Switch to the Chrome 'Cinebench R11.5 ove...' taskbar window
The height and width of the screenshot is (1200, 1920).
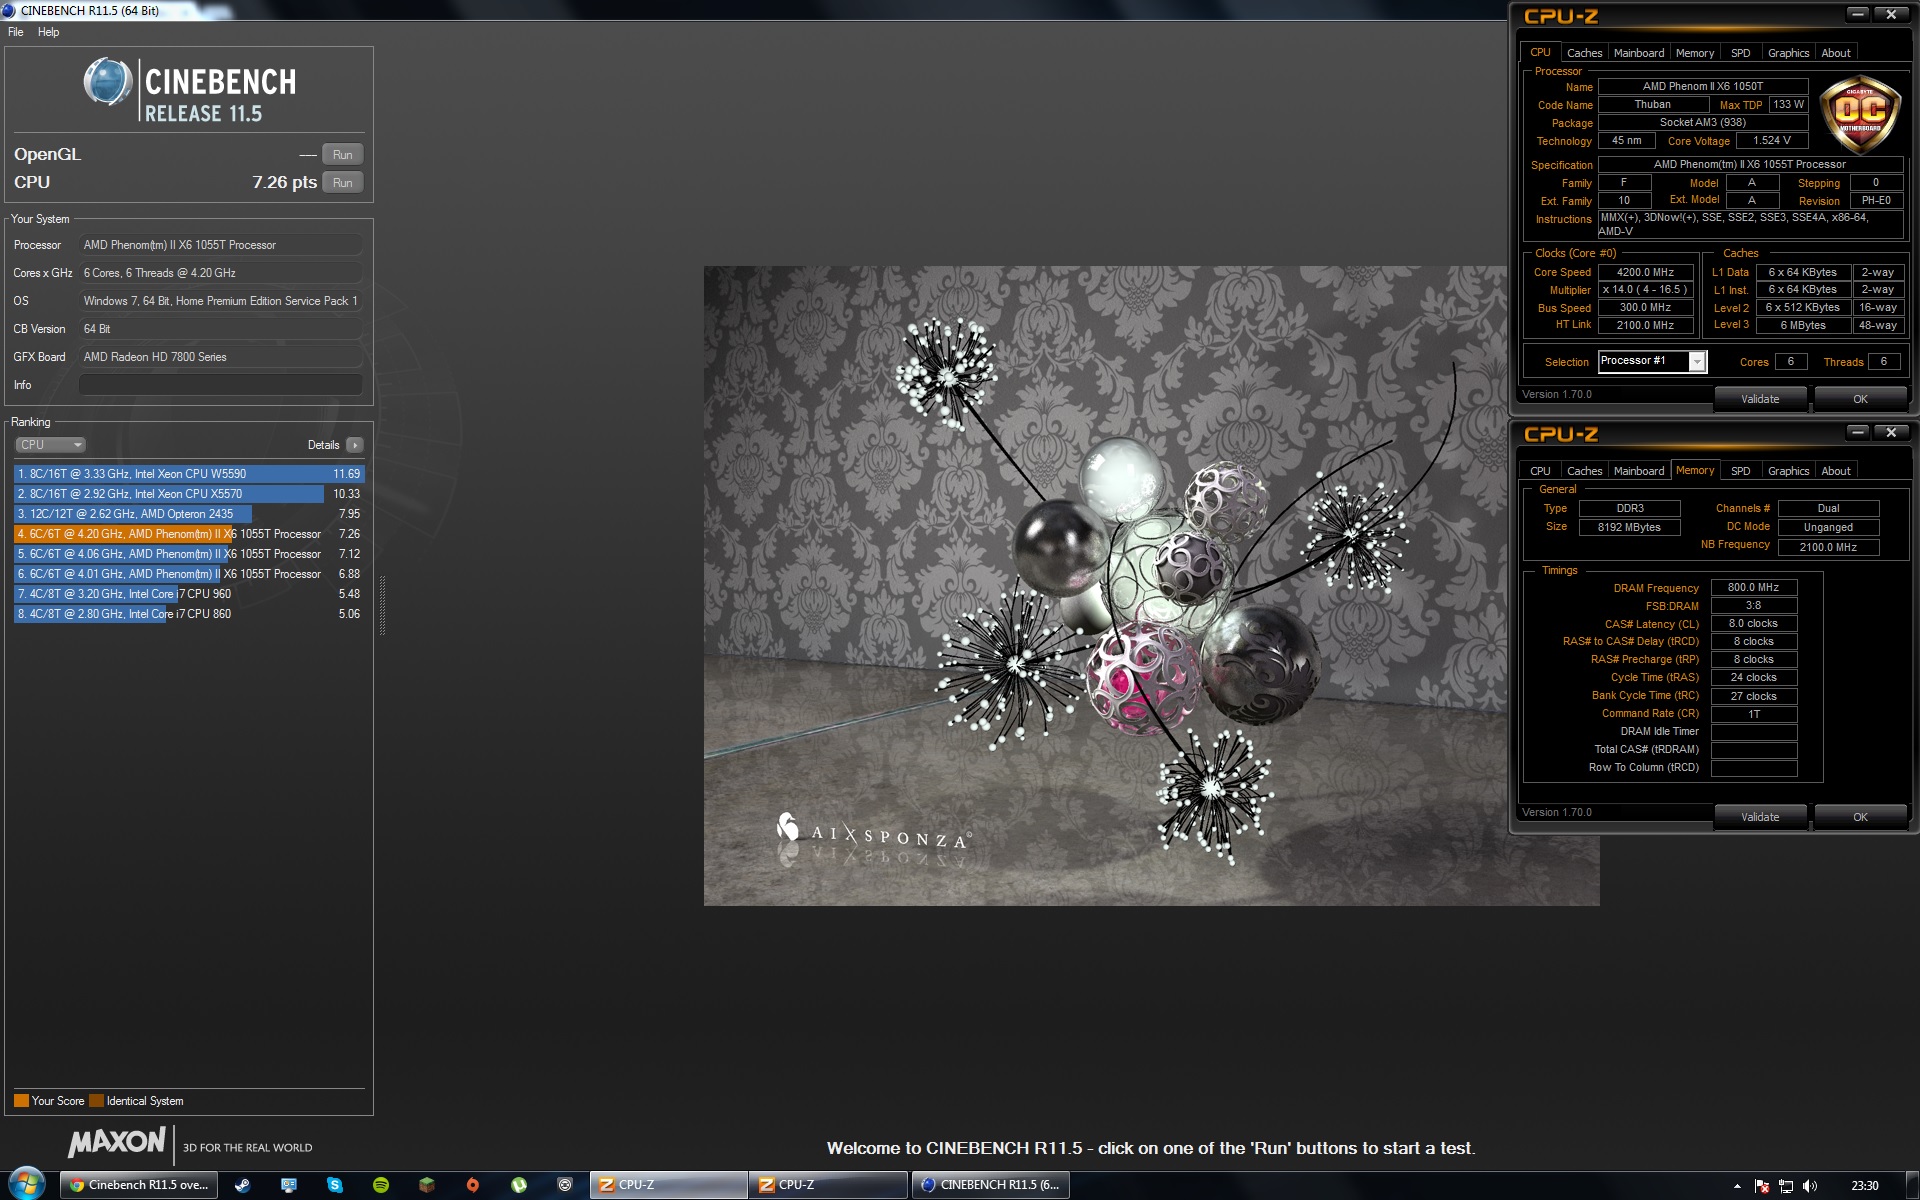click(x=140, y=1185)
